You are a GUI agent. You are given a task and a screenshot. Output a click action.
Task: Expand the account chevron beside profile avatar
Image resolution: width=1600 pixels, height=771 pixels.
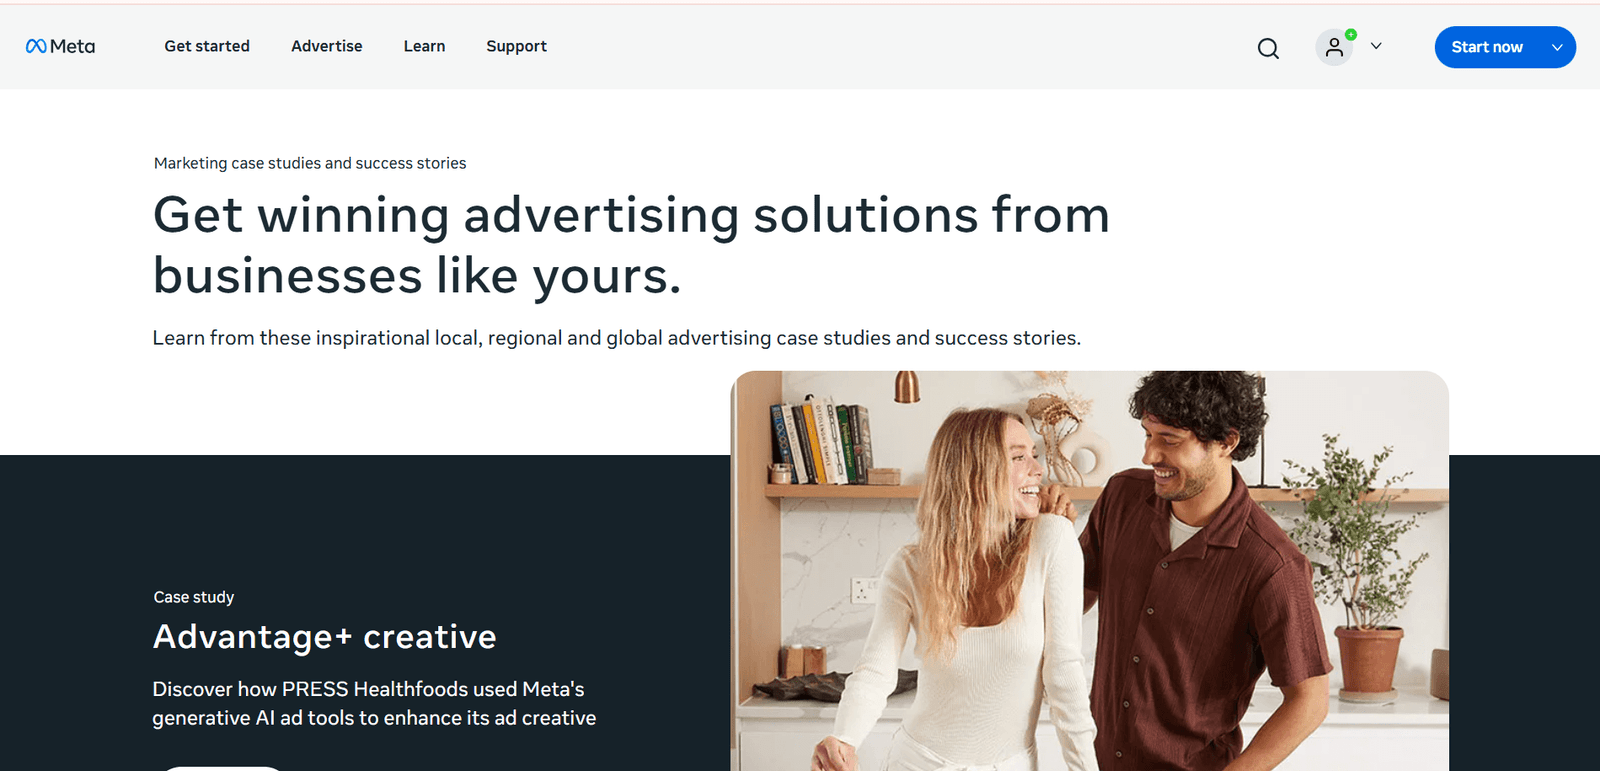coord(1376,46)
